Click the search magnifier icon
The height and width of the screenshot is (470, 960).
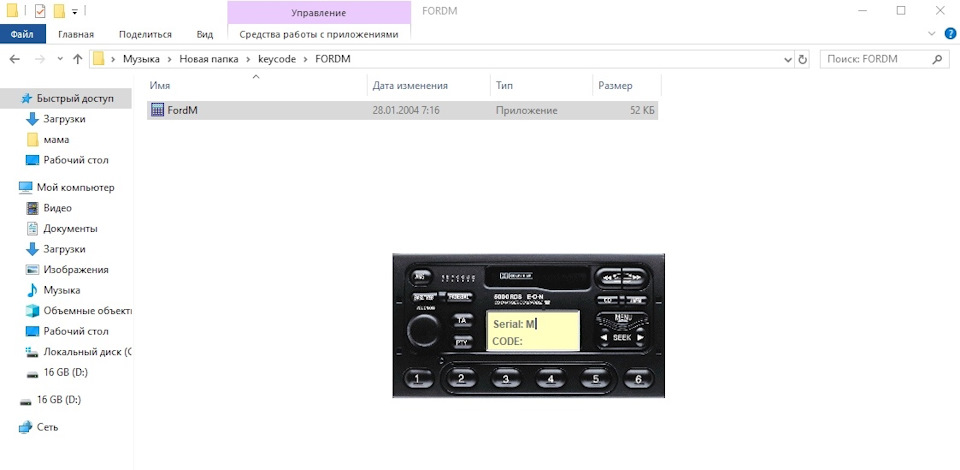pyautogui.click(x=936, y=59)
